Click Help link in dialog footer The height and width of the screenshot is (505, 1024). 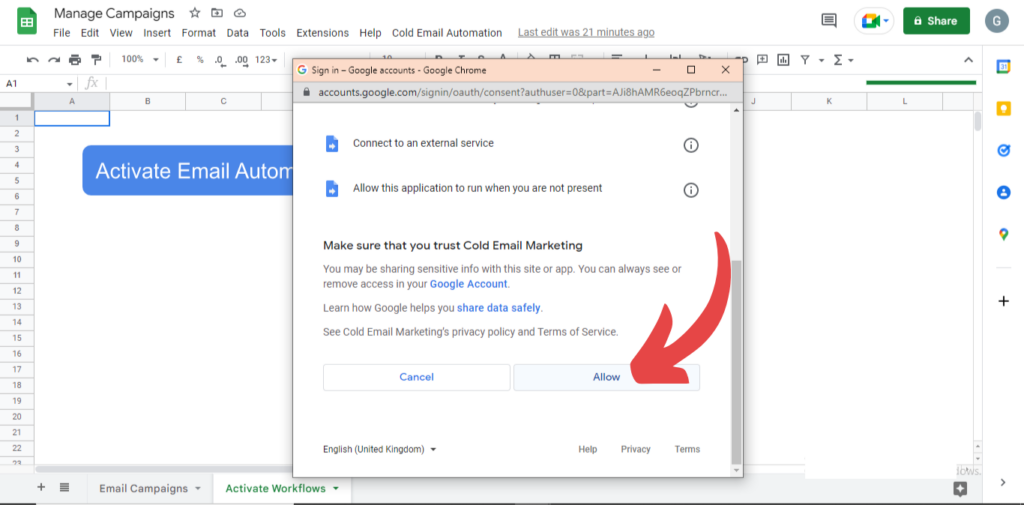pos(587,449)
